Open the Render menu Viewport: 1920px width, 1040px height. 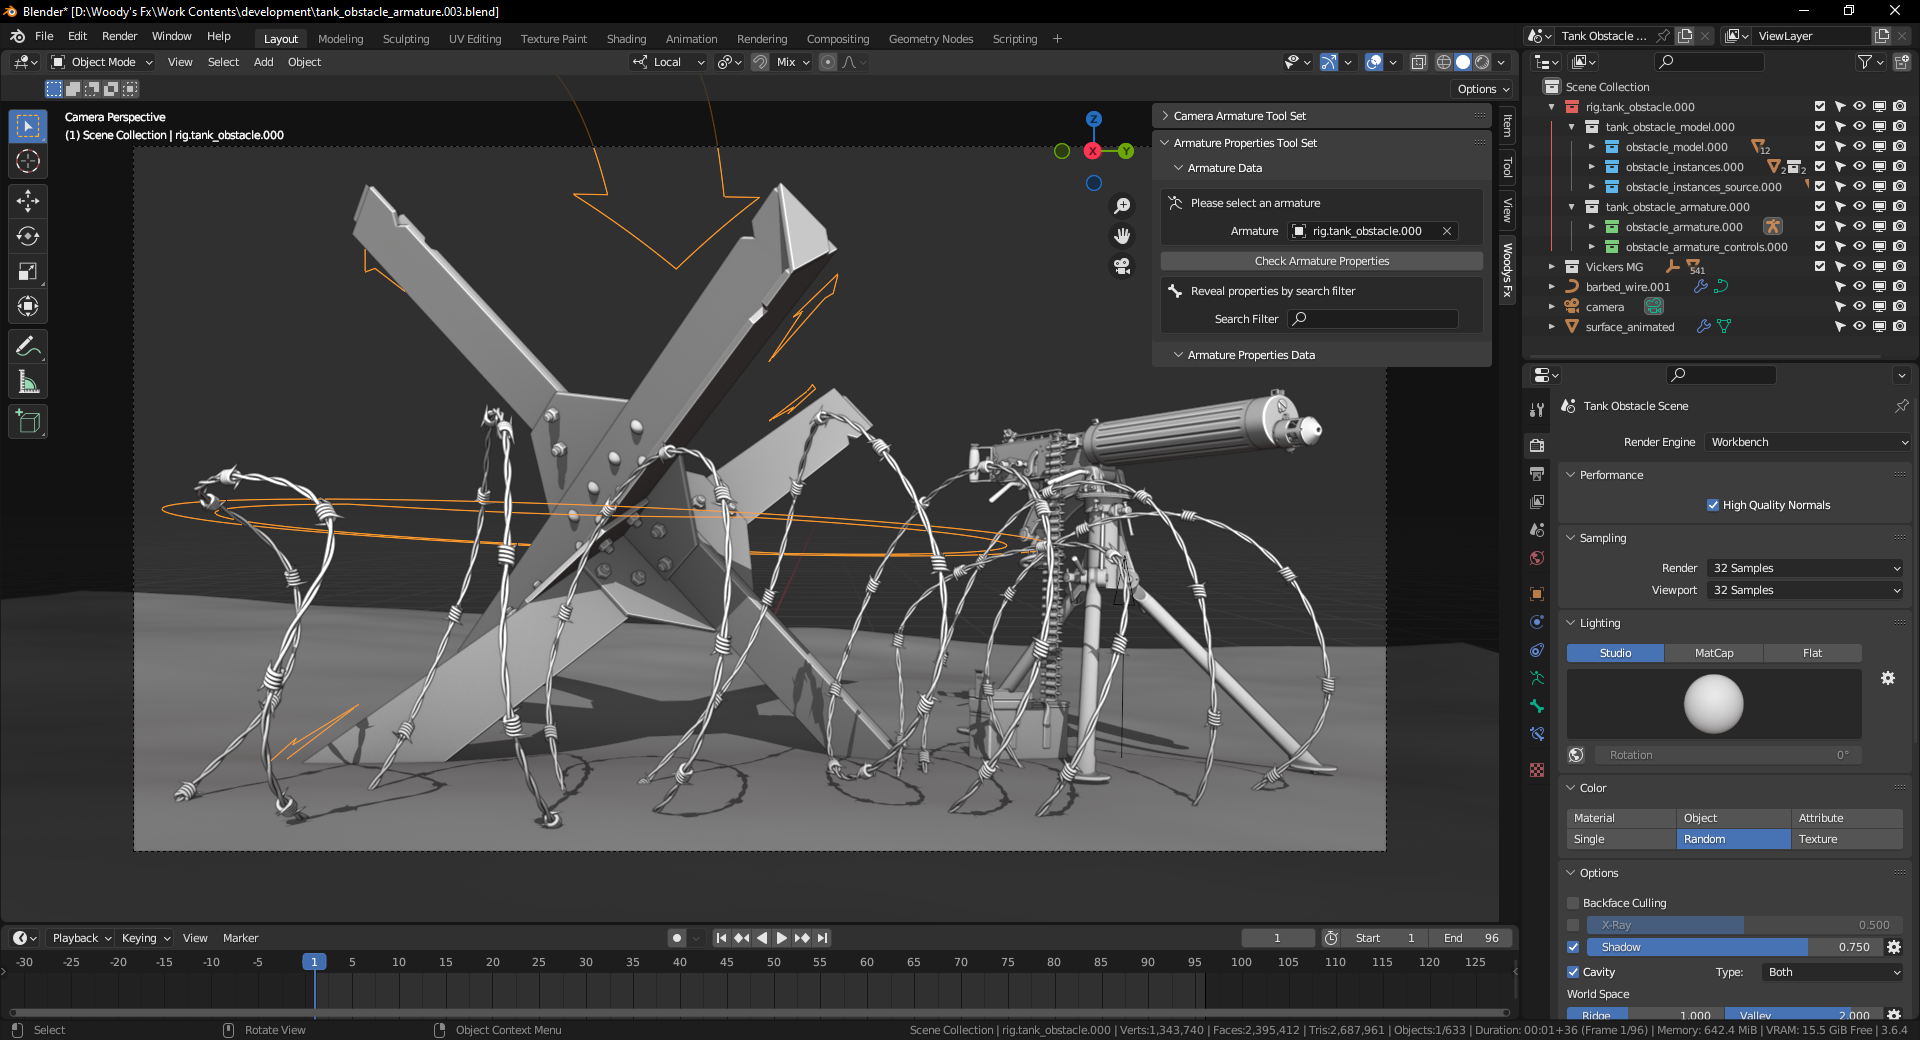coord(119,36)
